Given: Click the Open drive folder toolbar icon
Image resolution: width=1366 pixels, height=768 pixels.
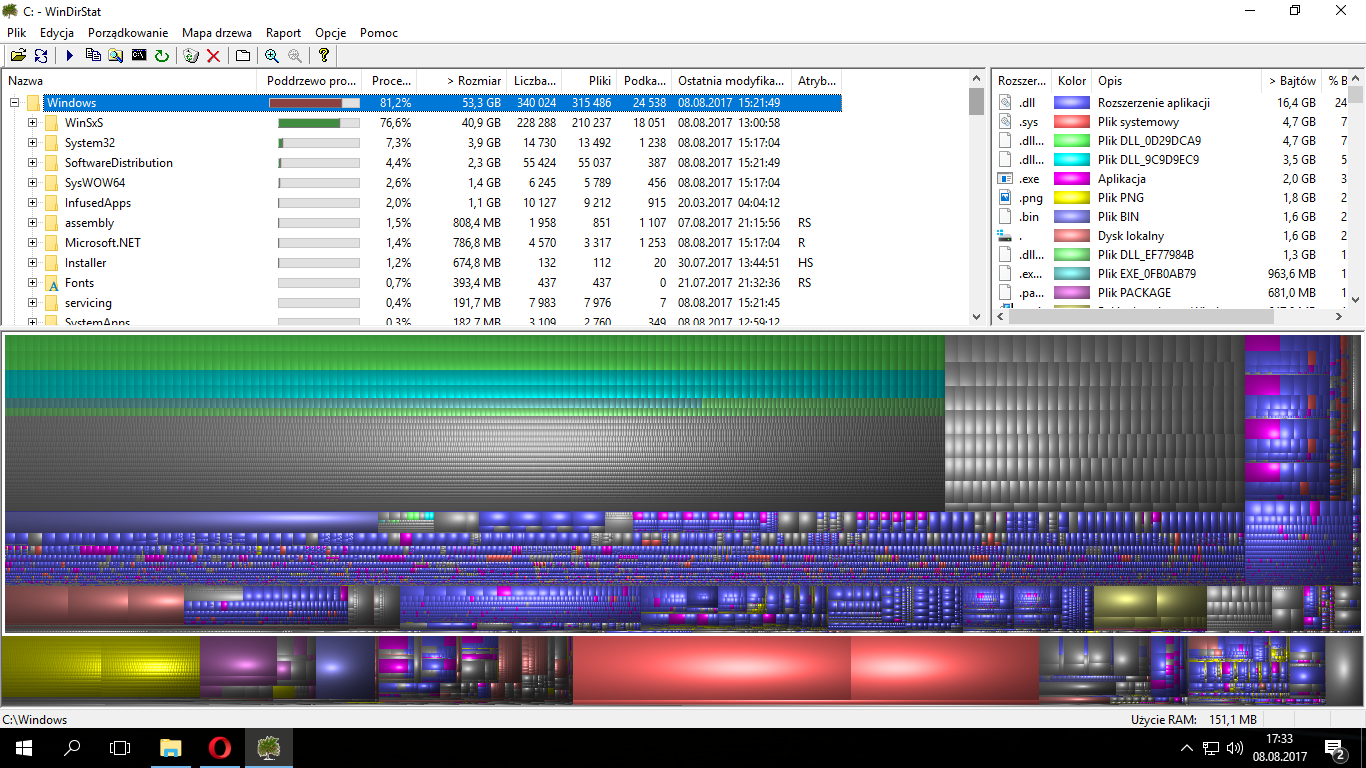Looking at the screenshot, I should pyautogui.click(x=18, y=56).
